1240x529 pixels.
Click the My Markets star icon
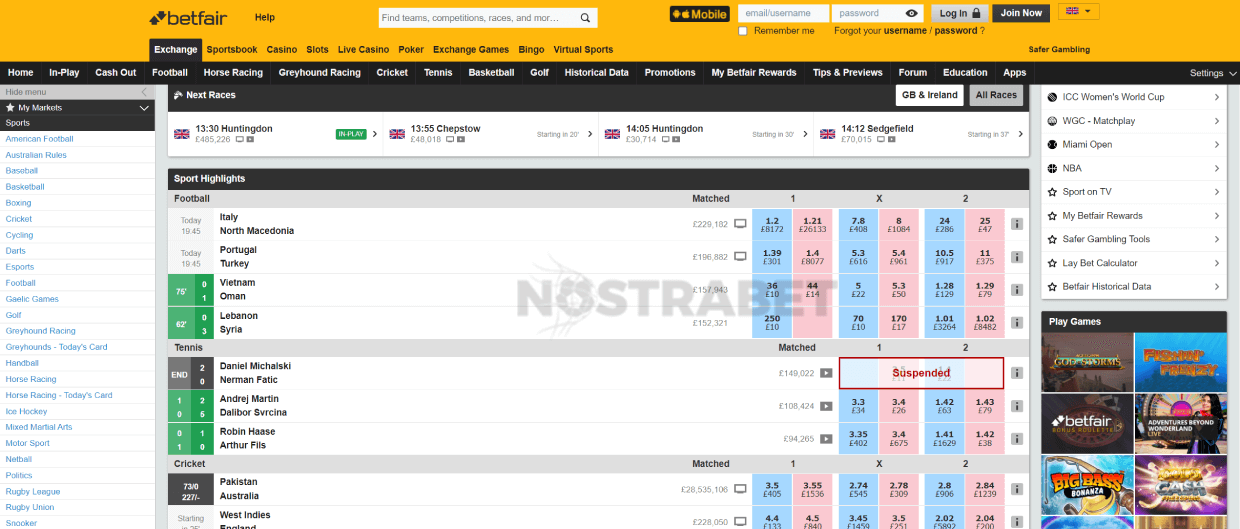tap(10, 107)
